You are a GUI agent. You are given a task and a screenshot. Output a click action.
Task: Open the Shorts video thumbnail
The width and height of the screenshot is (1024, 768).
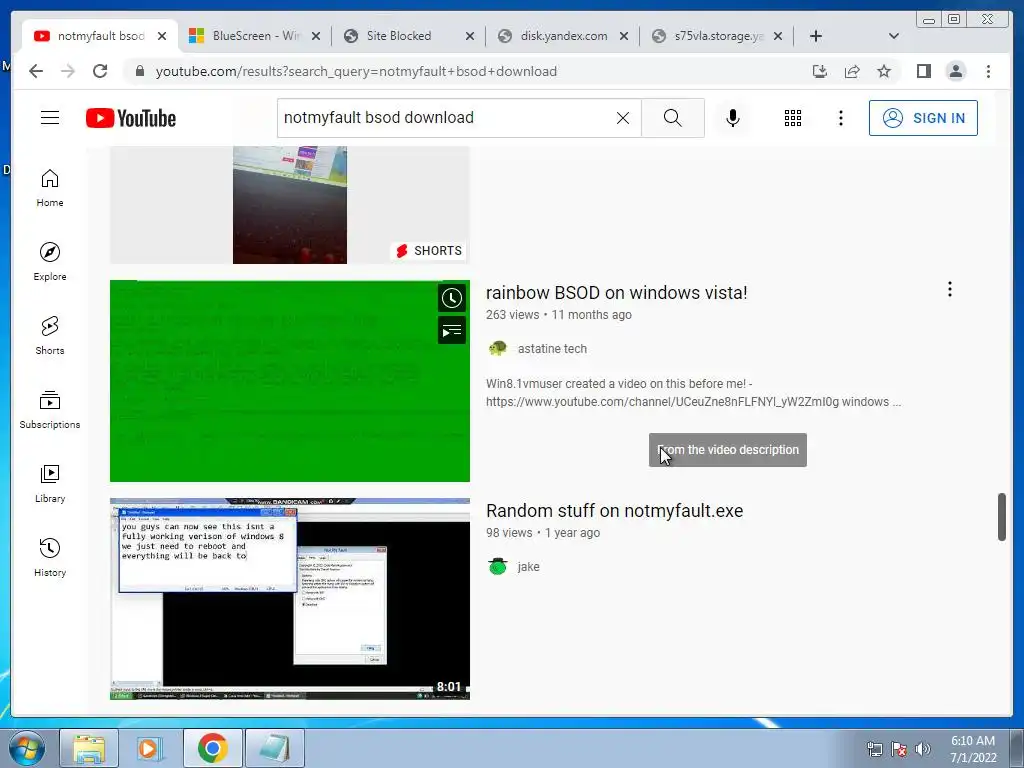click(290, 205)
